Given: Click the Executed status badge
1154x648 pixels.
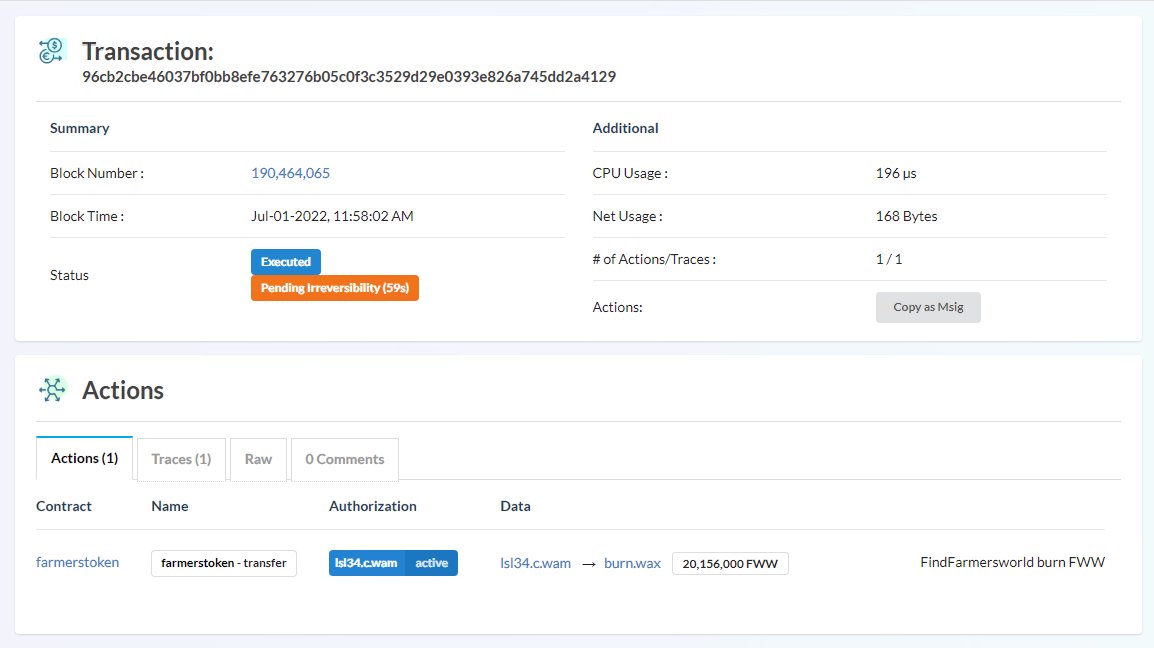Looking at the screenshot, I should (286, 261).
